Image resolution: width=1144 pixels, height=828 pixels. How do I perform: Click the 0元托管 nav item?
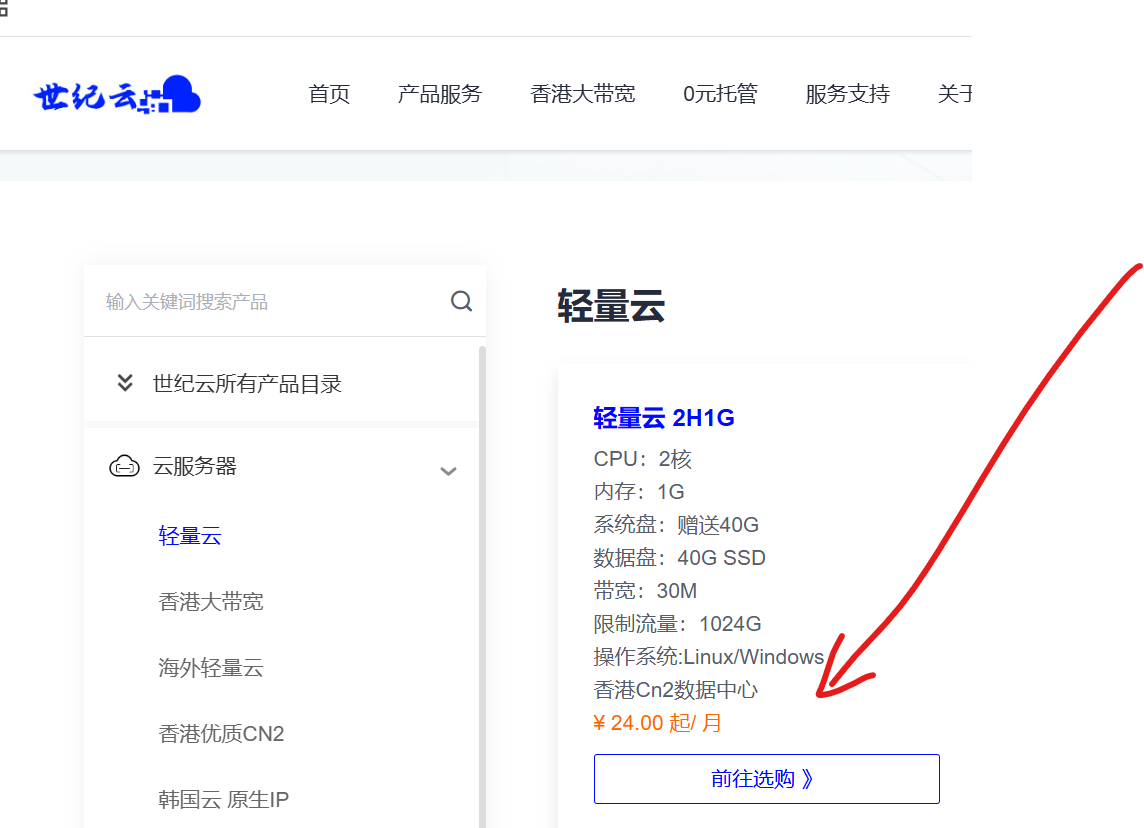click(x=720, y=93)
